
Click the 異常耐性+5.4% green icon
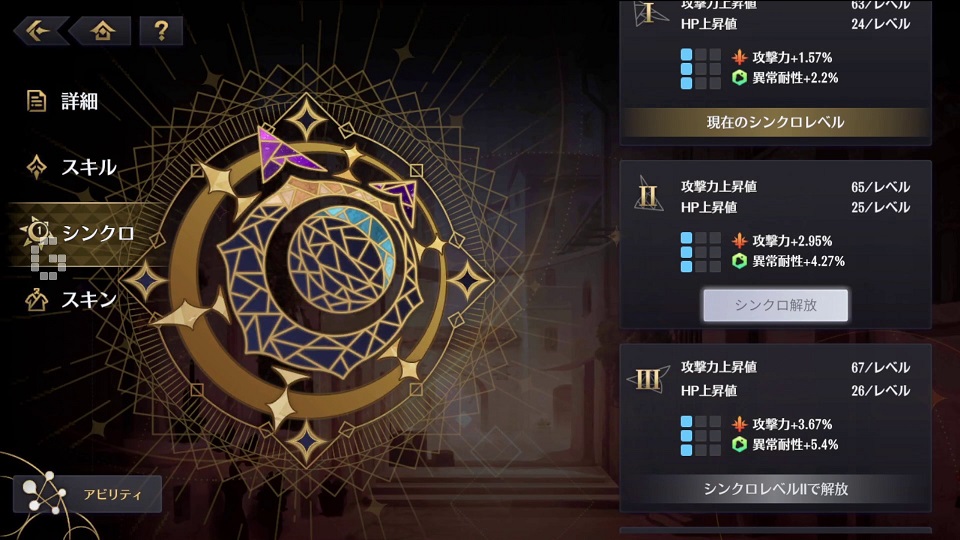coord(740,444)
